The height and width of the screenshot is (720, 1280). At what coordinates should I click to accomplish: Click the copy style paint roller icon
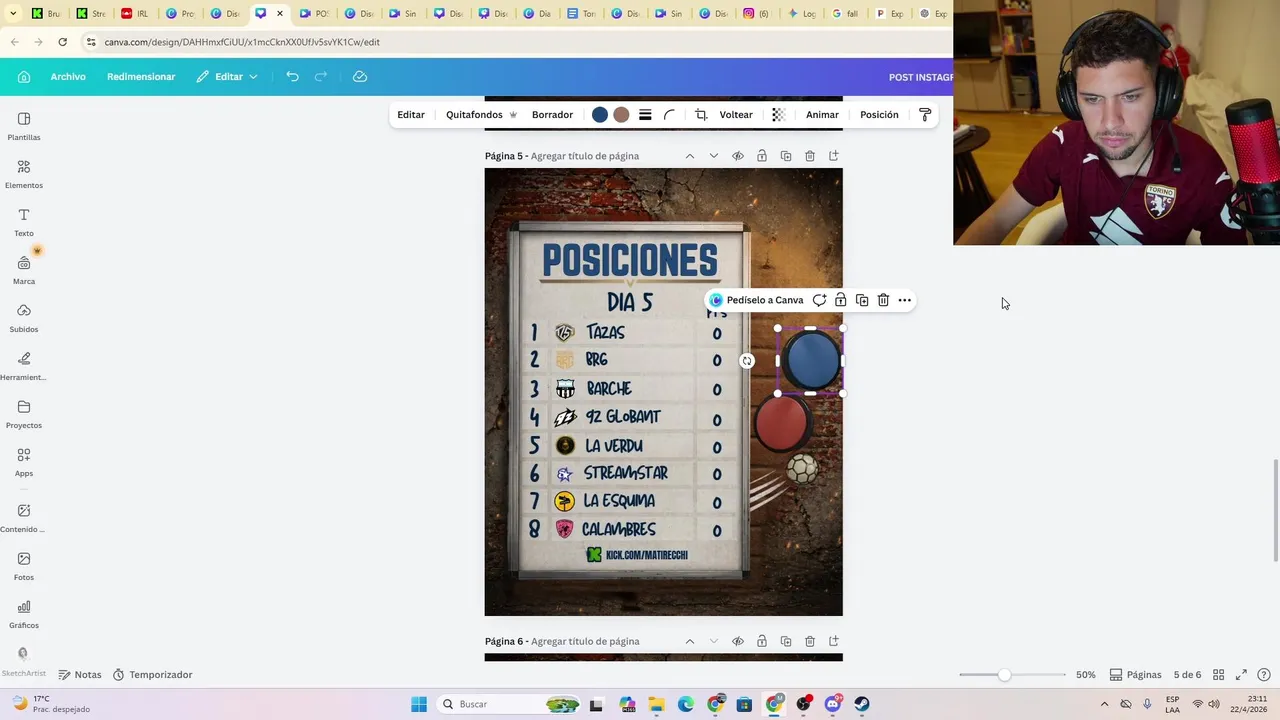(x=925, y=115)
